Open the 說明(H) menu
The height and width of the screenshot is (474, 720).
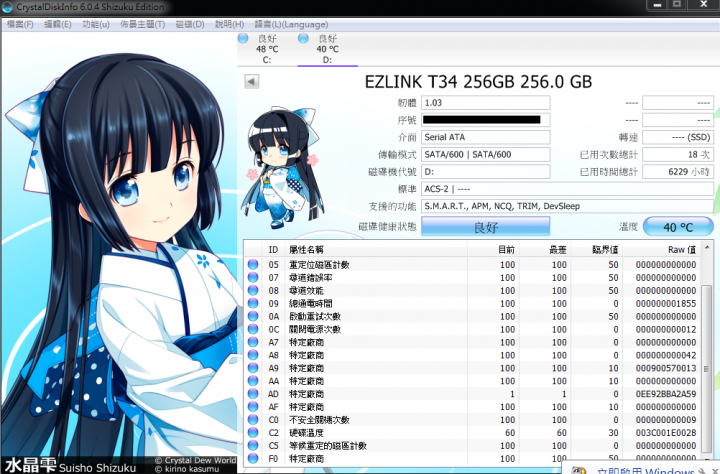click(229, 24)
